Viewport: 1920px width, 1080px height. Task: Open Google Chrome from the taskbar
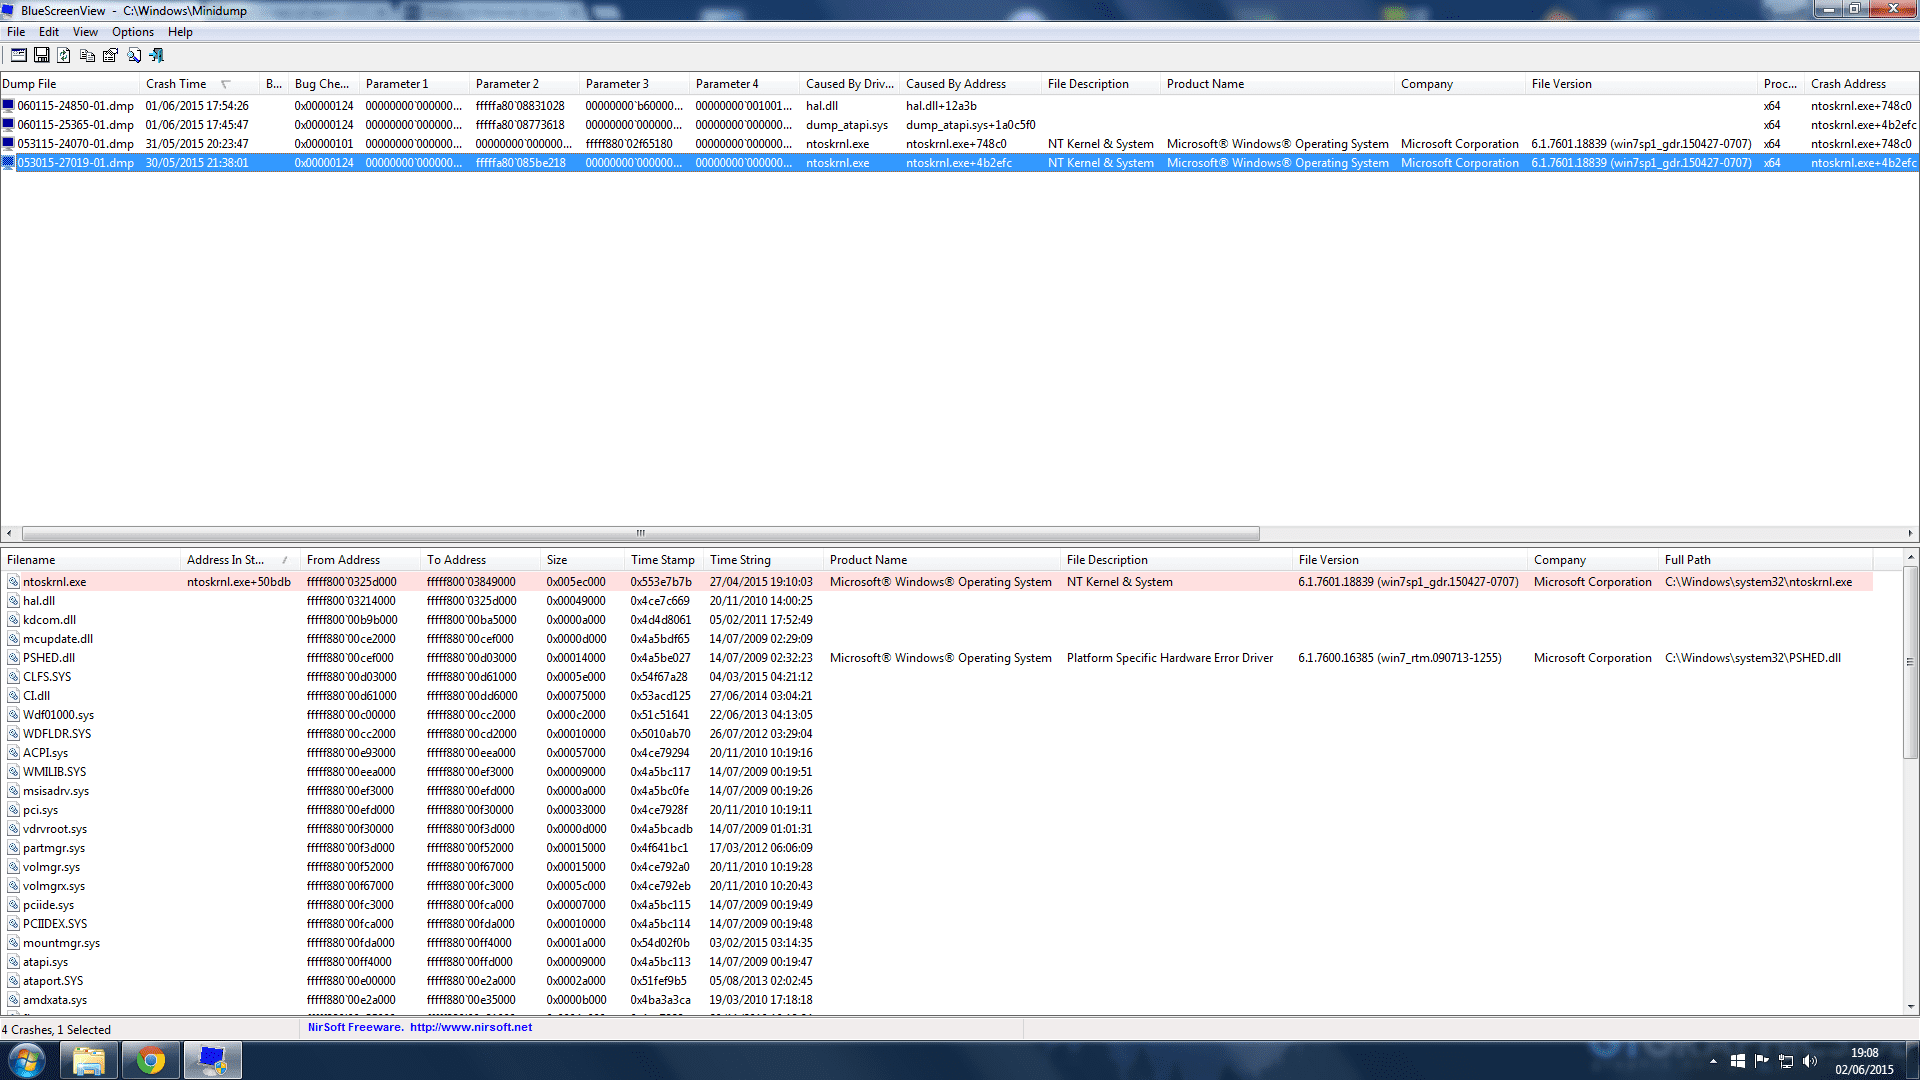point(151,1060)
